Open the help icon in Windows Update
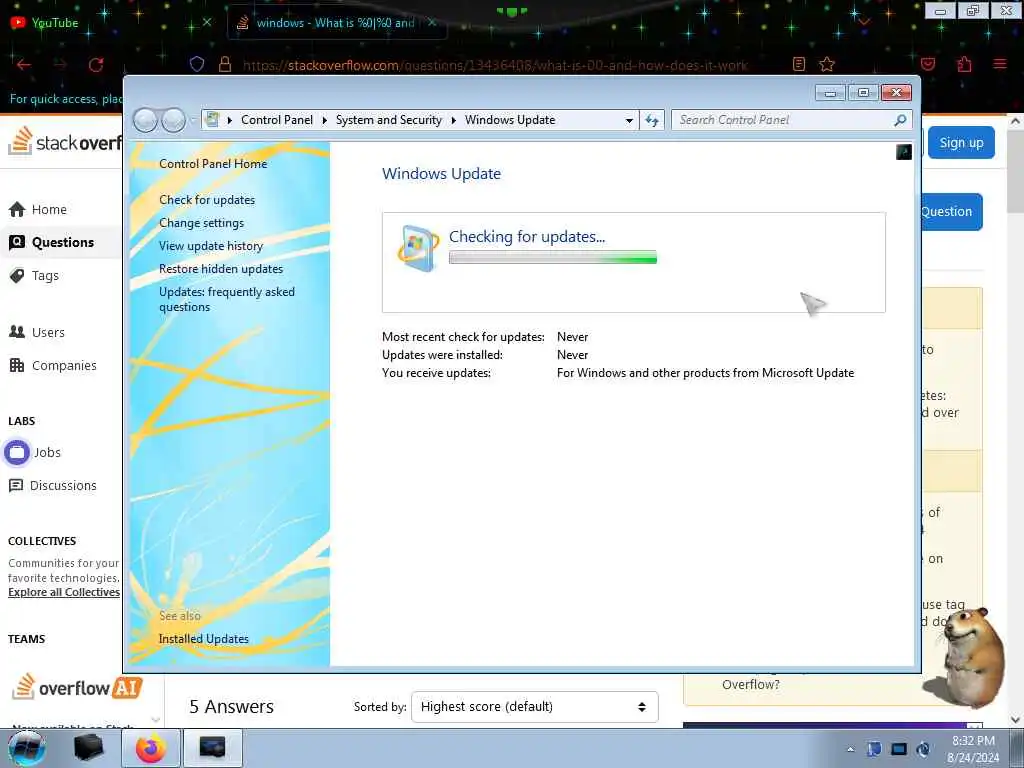 (x=904, y=152)
